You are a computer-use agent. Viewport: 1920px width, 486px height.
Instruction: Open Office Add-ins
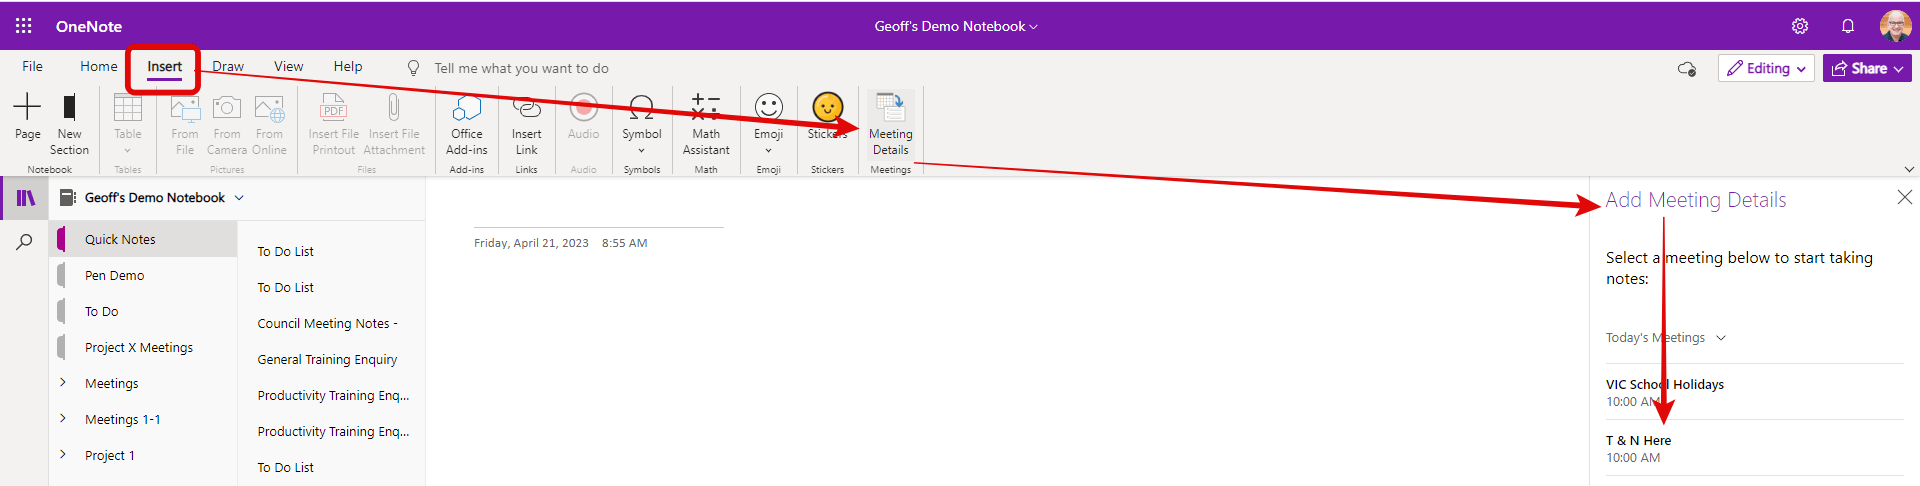[x=467, y=124]
